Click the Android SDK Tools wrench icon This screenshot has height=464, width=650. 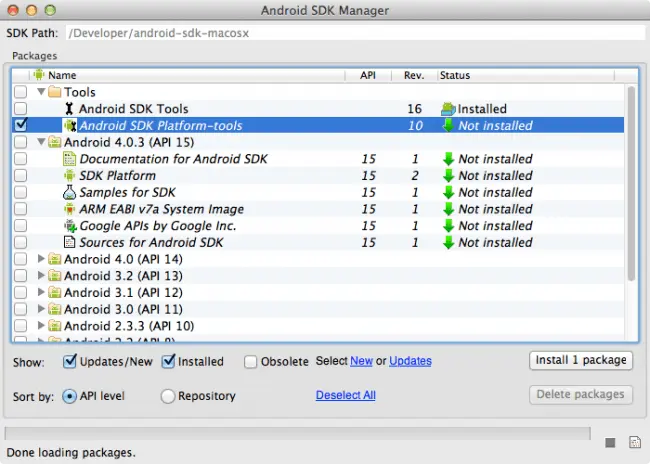69,109
